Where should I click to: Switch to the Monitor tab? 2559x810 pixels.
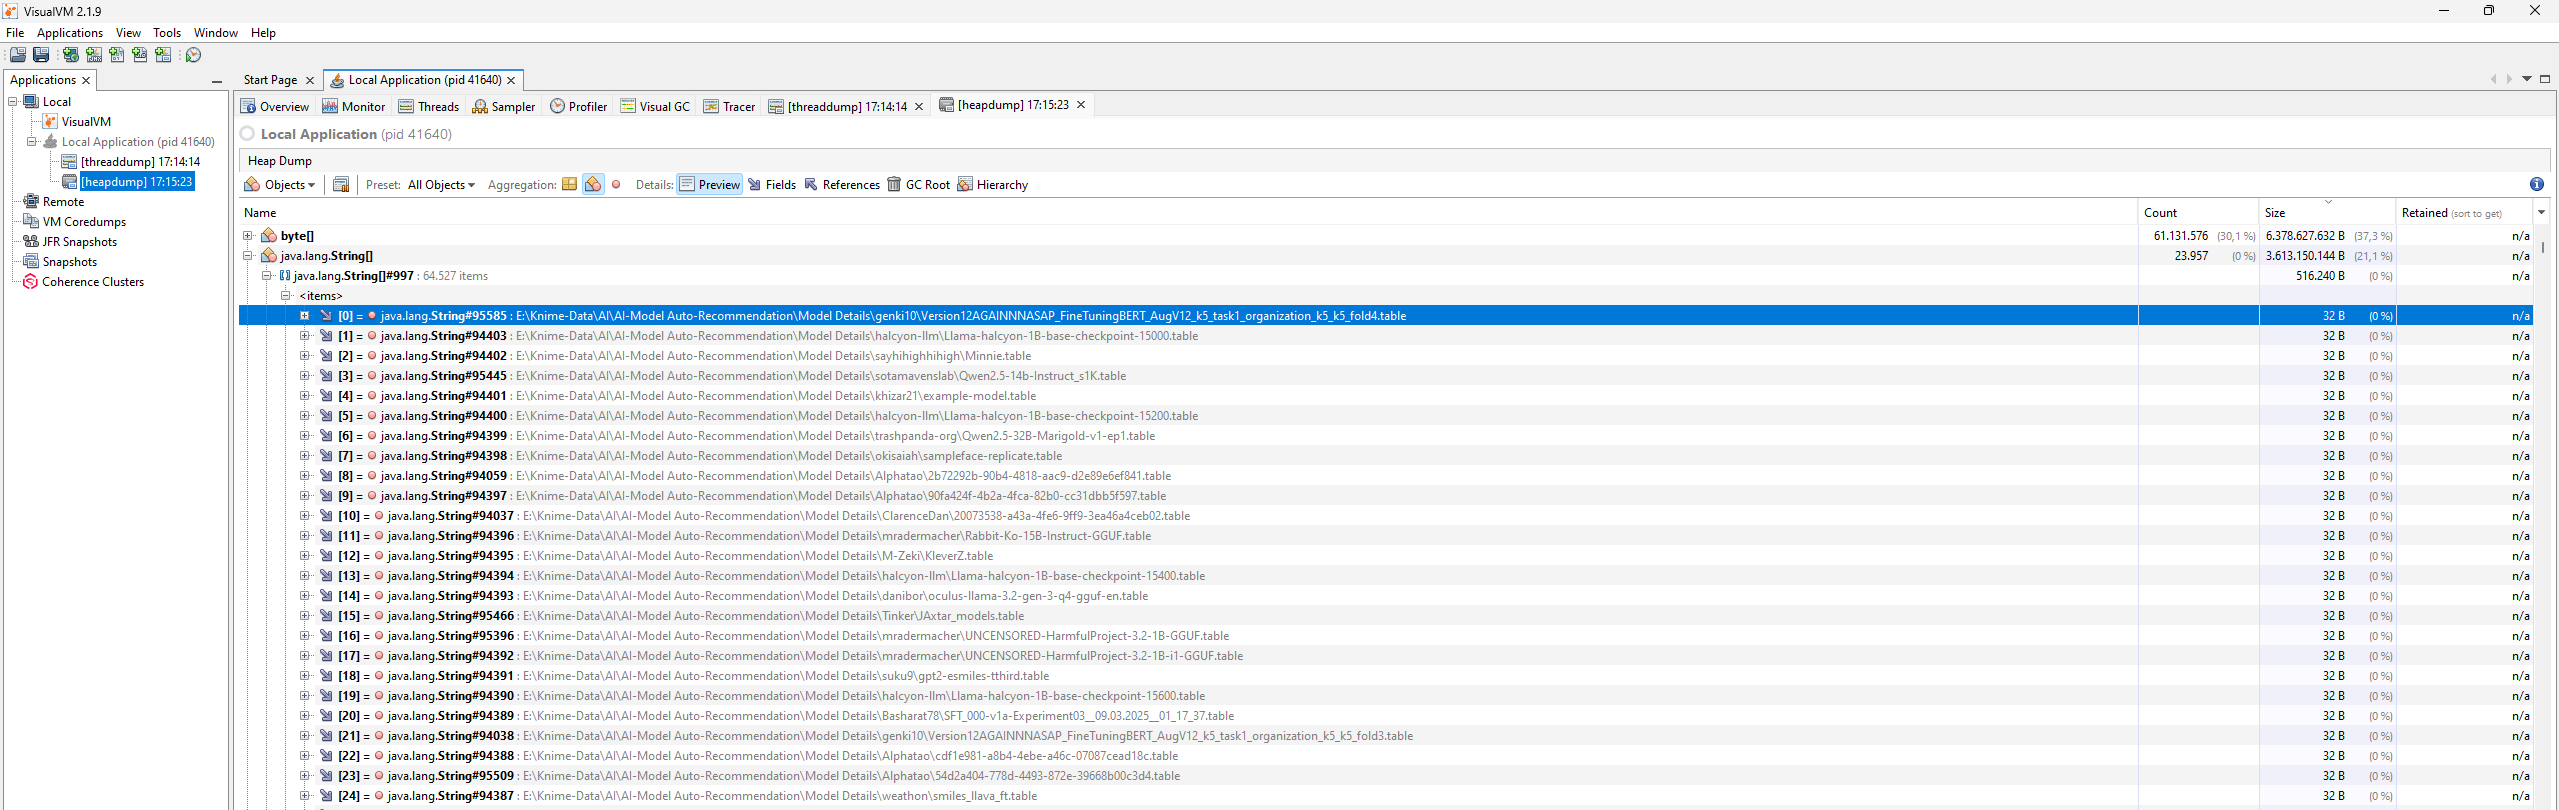(354, 107)
